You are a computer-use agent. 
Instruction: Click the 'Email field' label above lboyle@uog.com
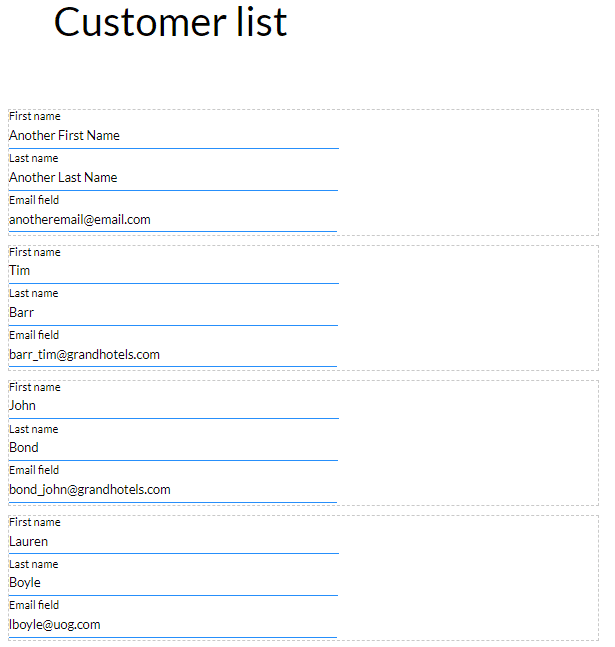34,605
